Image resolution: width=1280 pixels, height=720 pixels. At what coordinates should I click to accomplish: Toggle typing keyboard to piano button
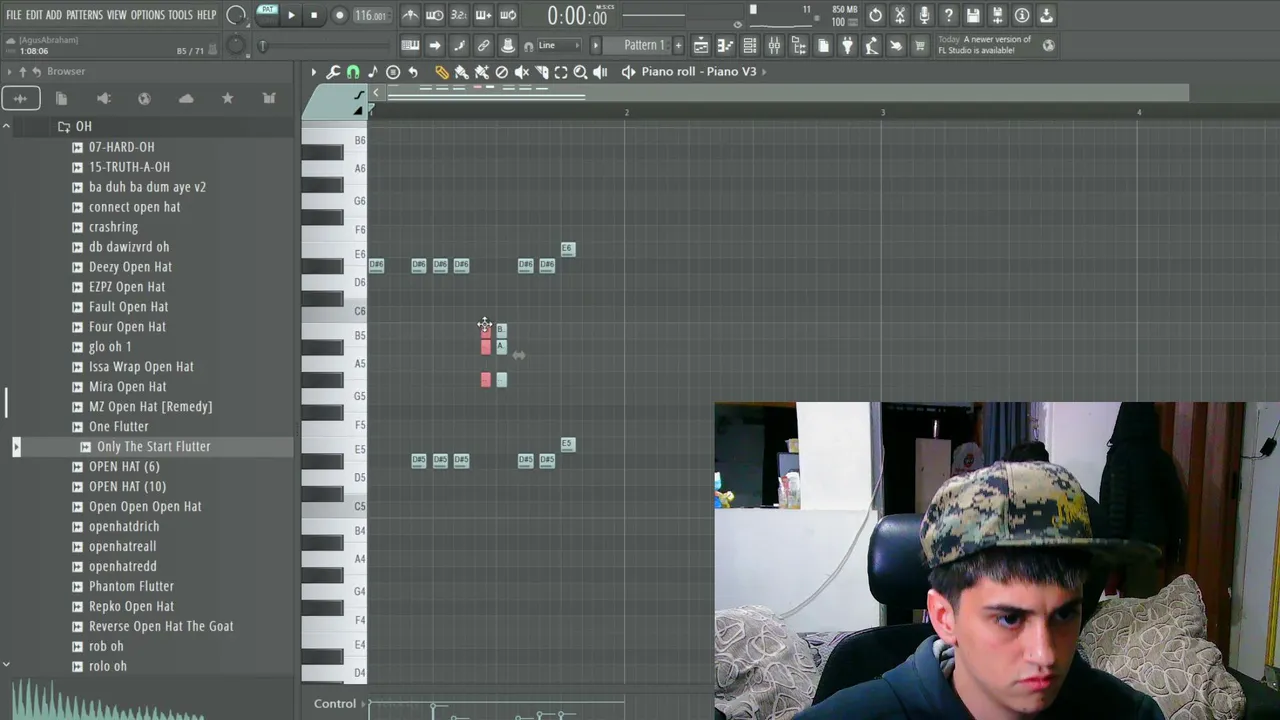[410, 45]
